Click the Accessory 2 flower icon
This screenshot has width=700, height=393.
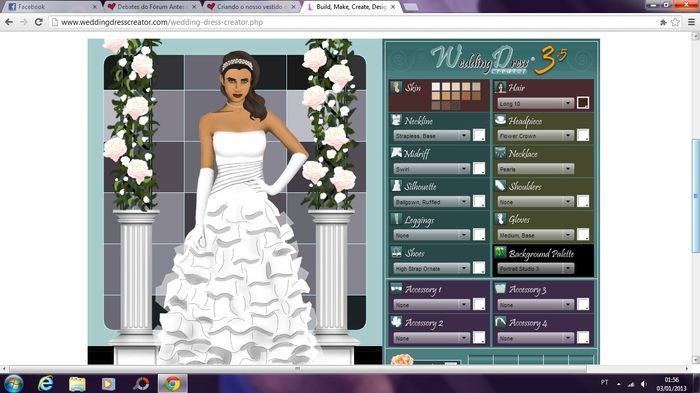pyautogui.click(x=396, y=322)
